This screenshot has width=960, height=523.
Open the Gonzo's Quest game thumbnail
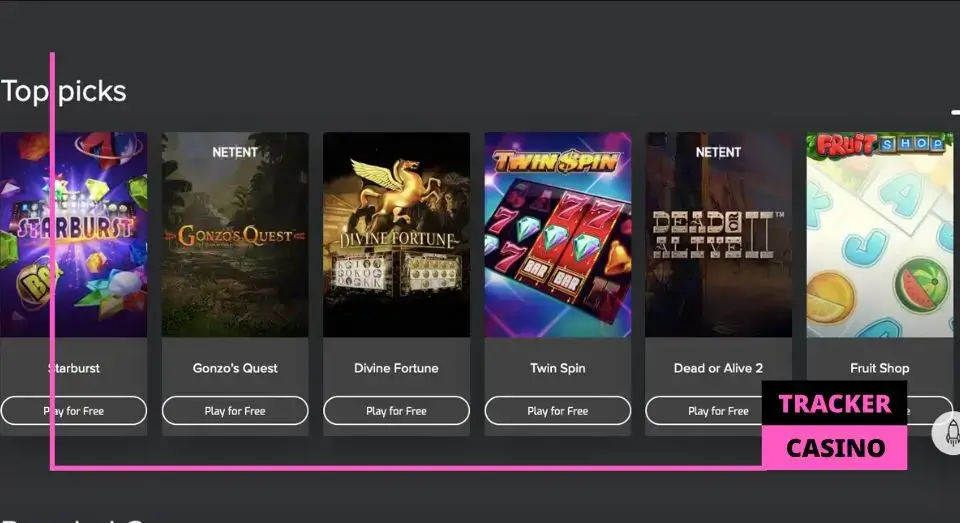235,235
